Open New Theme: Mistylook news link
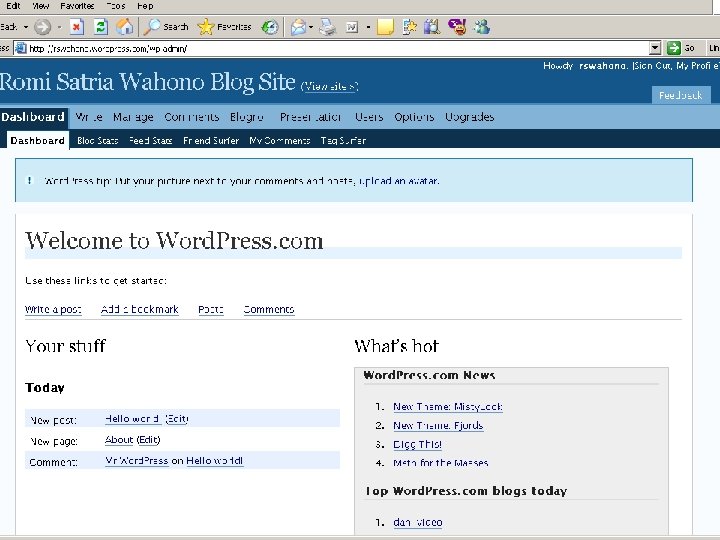Screen dimensions: 720x540 [448, 407]
